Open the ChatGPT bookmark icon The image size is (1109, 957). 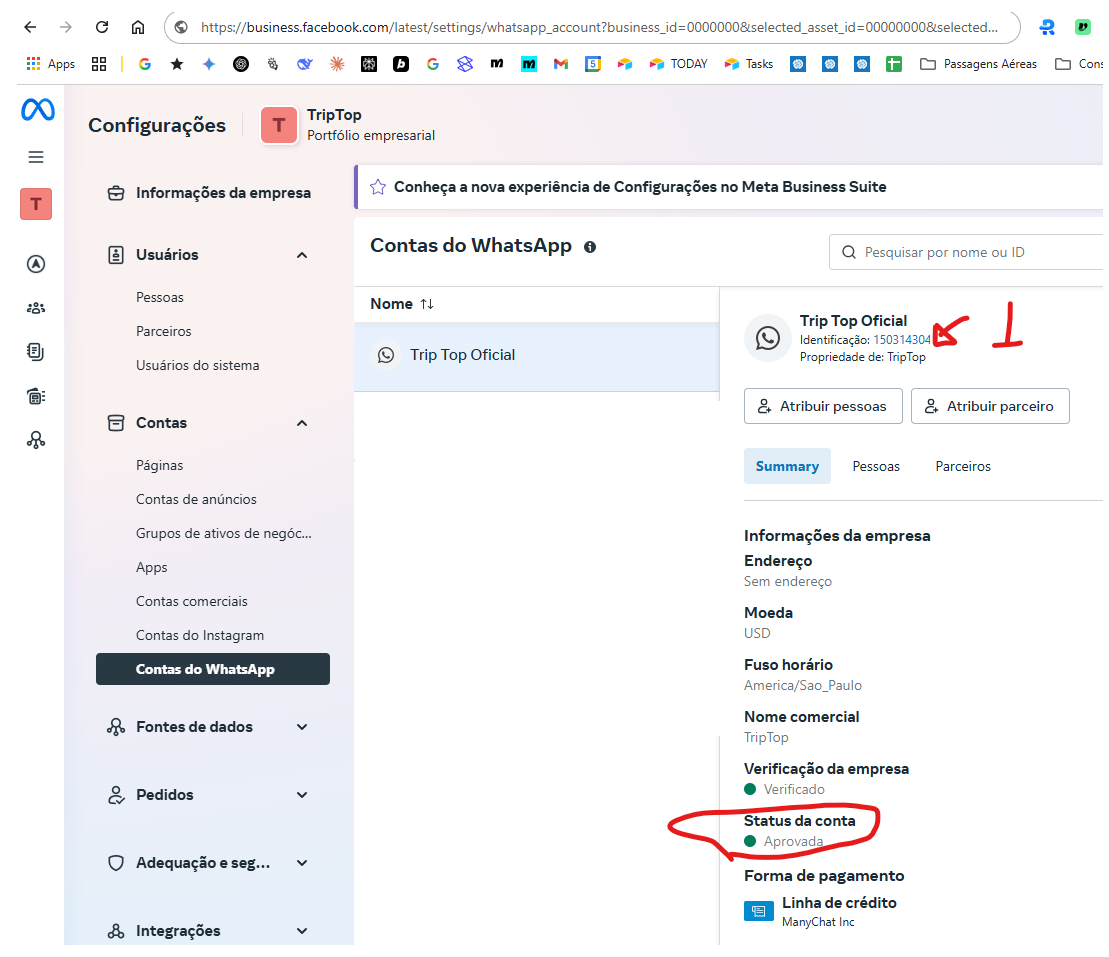[241, 64]
